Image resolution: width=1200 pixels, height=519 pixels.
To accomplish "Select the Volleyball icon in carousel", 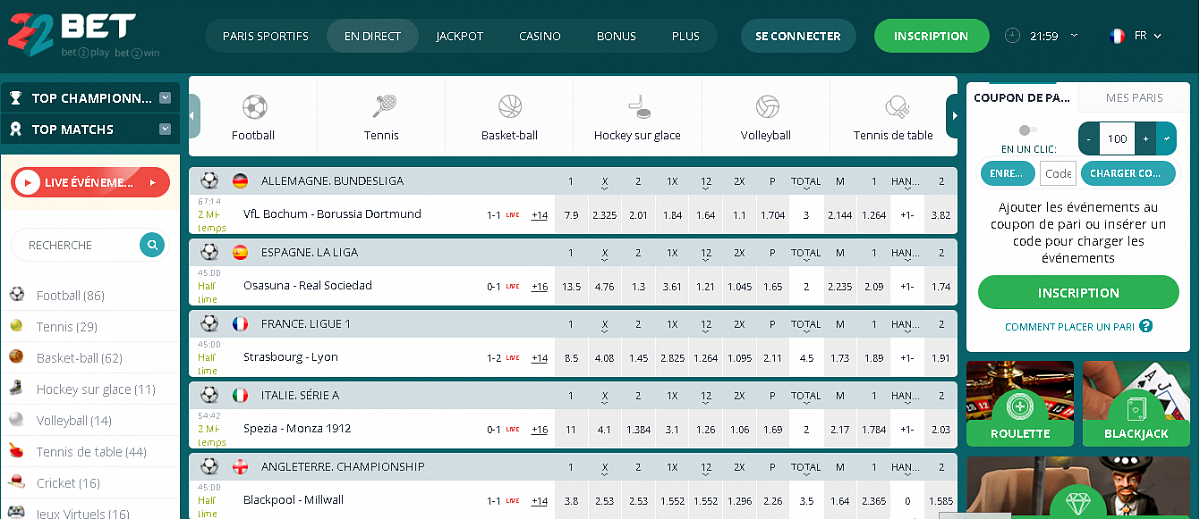I will 767,106.
